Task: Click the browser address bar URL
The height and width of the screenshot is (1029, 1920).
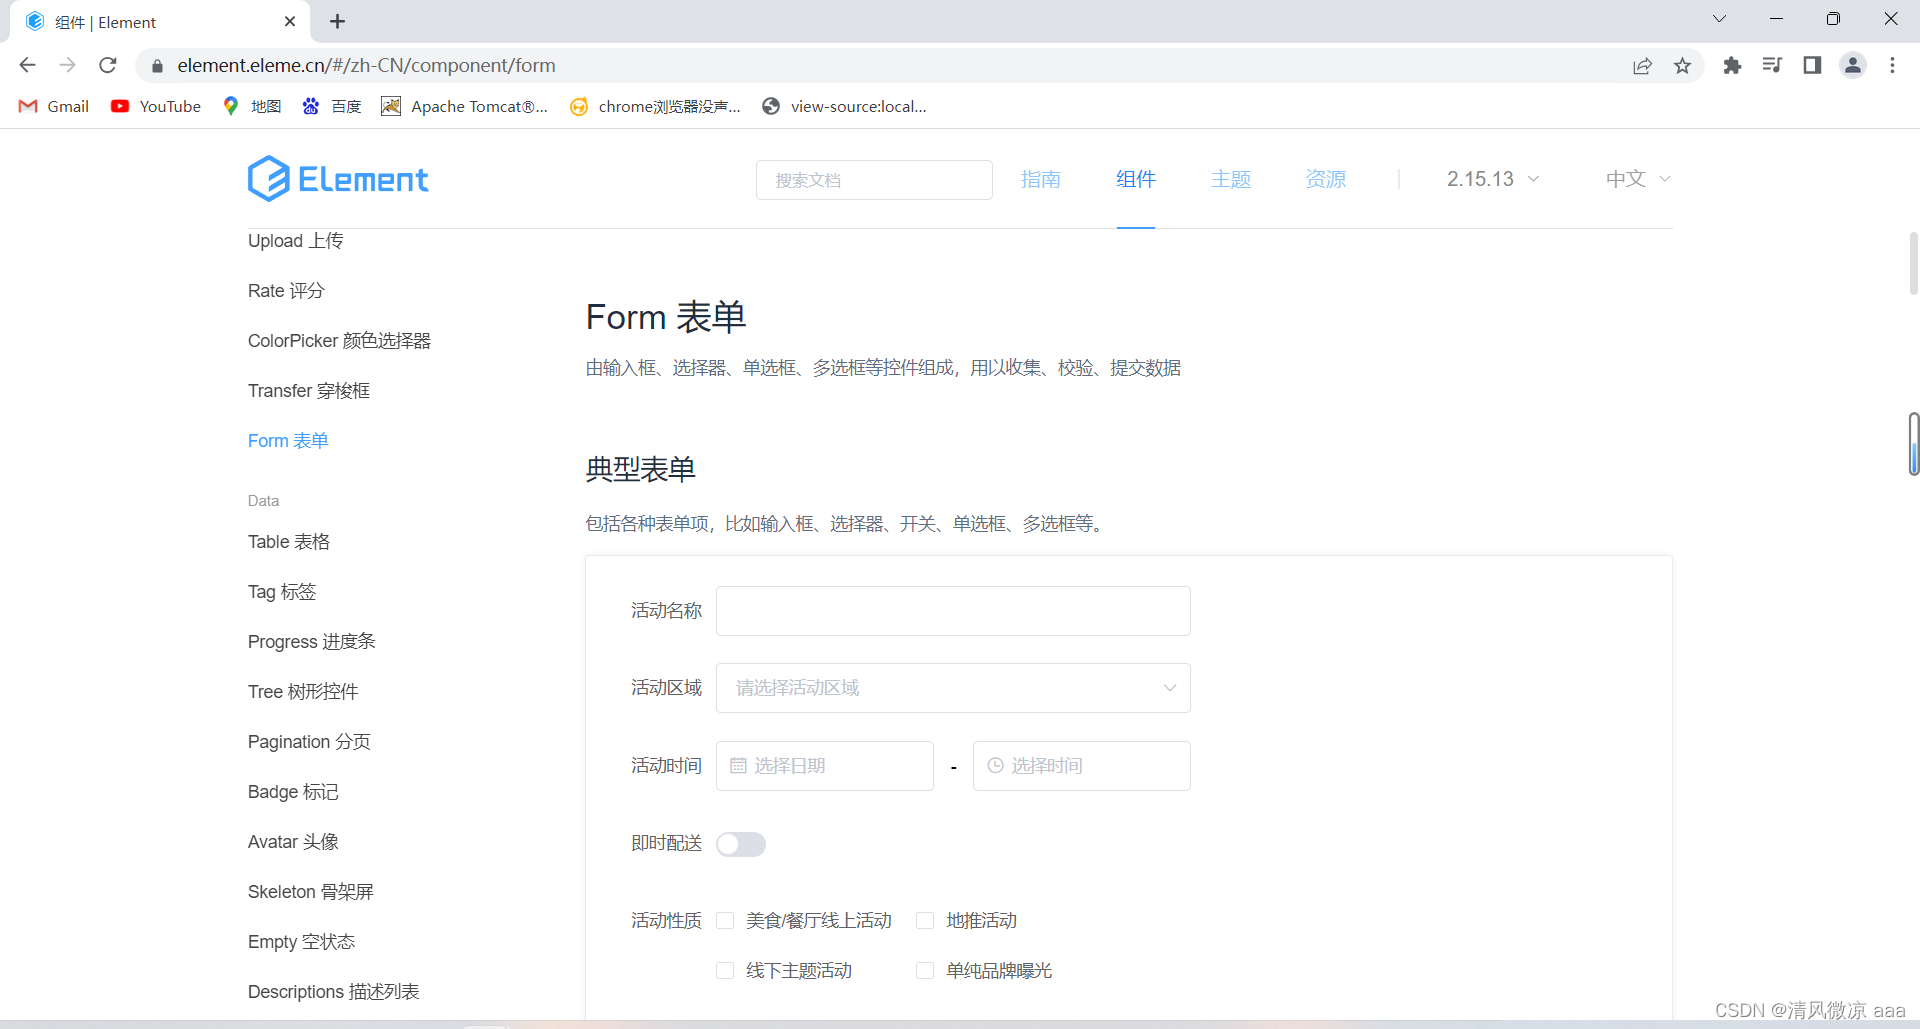Action: [366, 66]
